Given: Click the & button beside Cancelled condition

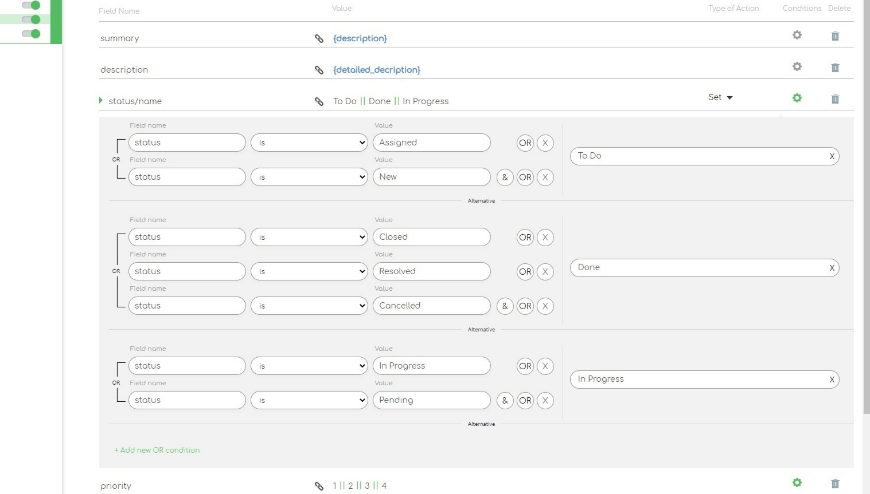Looking at the screenshot, I should click(505, 306).
